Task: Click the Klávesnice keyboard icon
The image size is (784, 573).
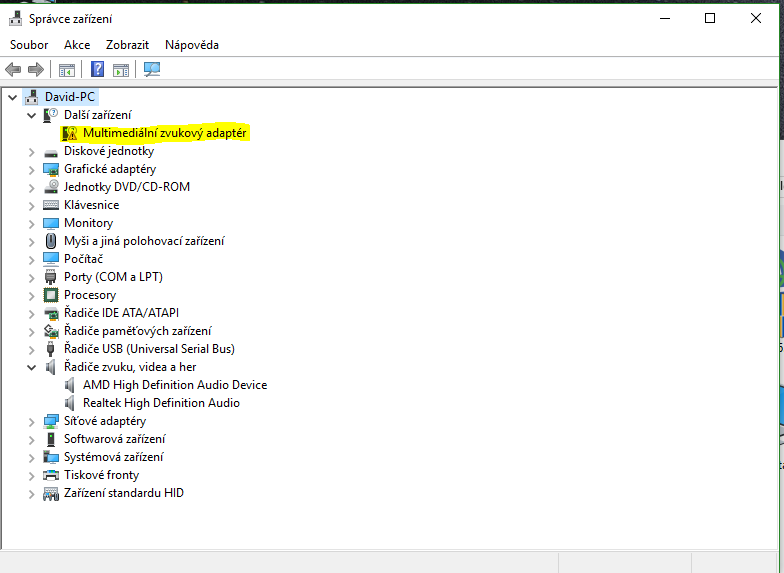Action: coord(50,205)
